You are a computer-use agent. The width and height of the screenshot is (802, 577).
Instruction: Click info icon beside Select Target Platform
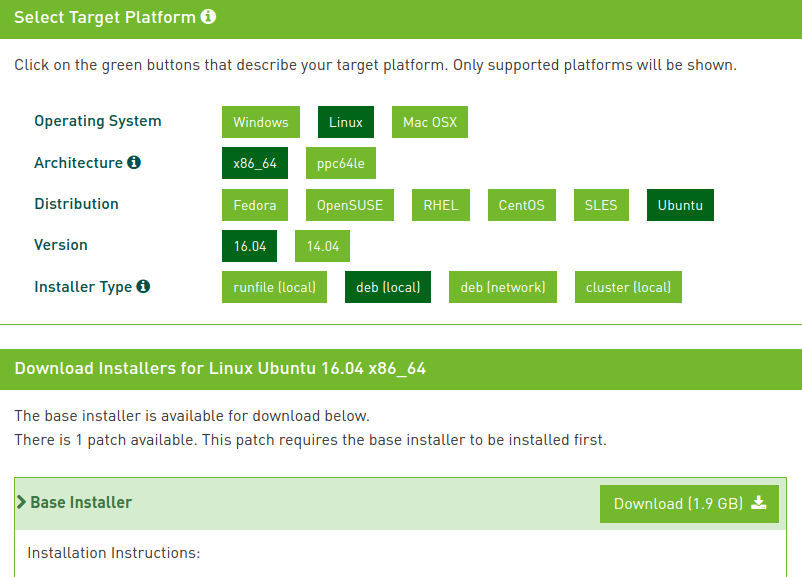point(208,16)
